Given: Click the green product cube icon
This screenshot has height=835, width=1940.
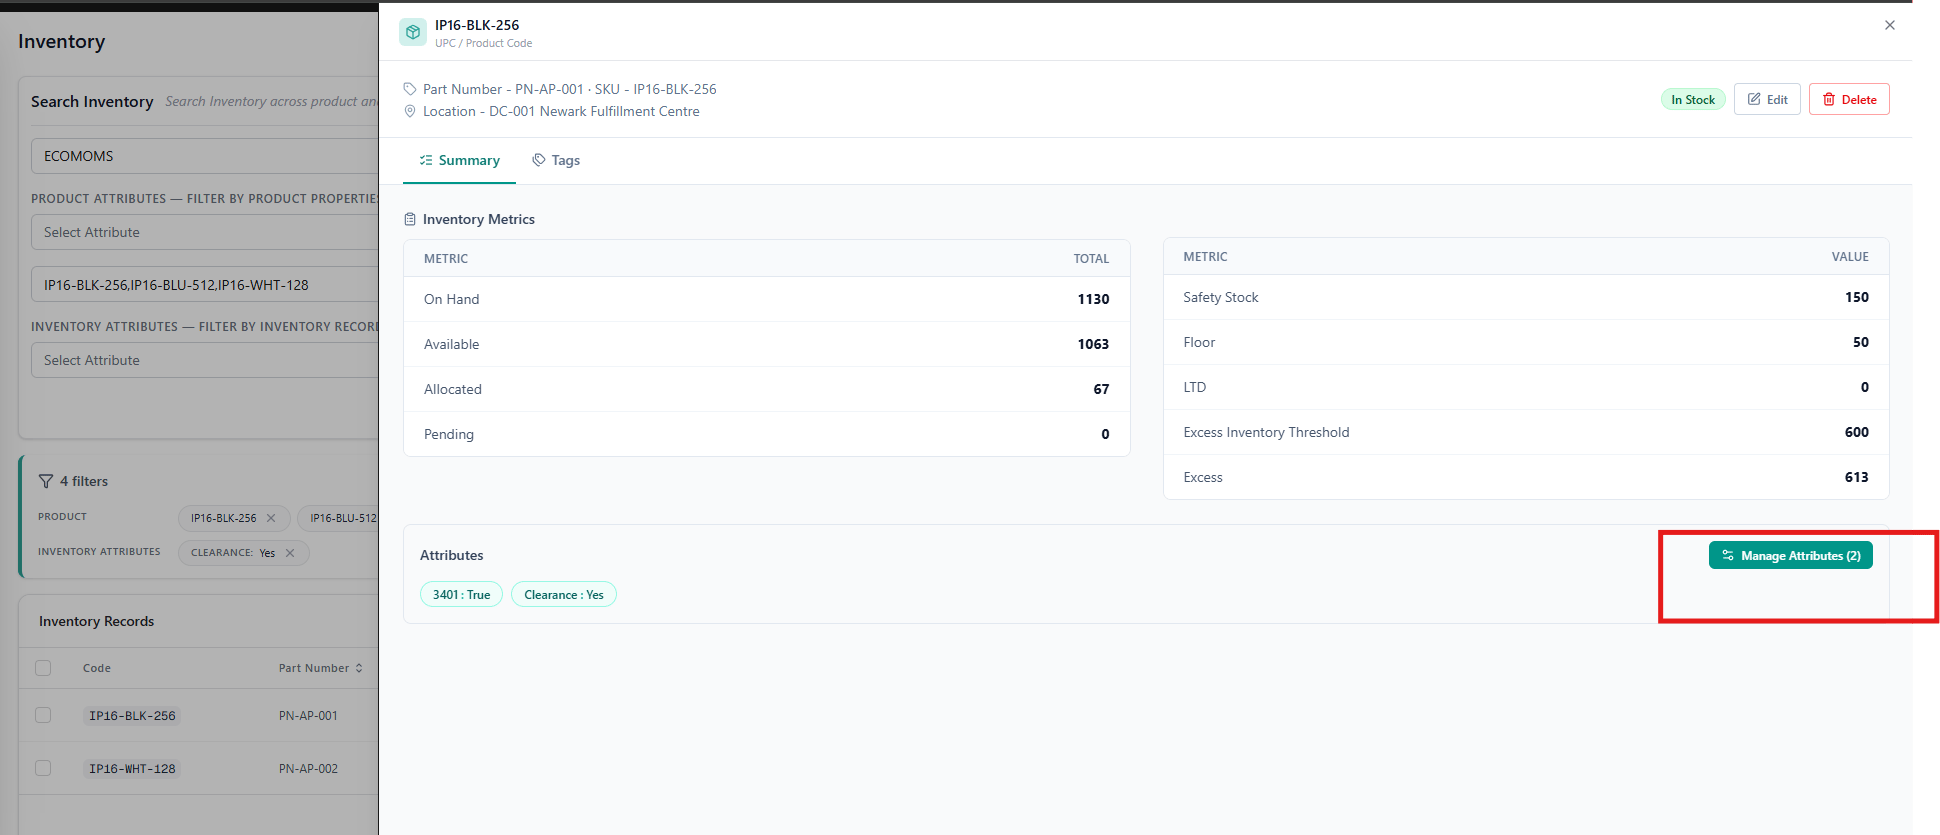Looking at the screenshot, I should tap(413, 32).
